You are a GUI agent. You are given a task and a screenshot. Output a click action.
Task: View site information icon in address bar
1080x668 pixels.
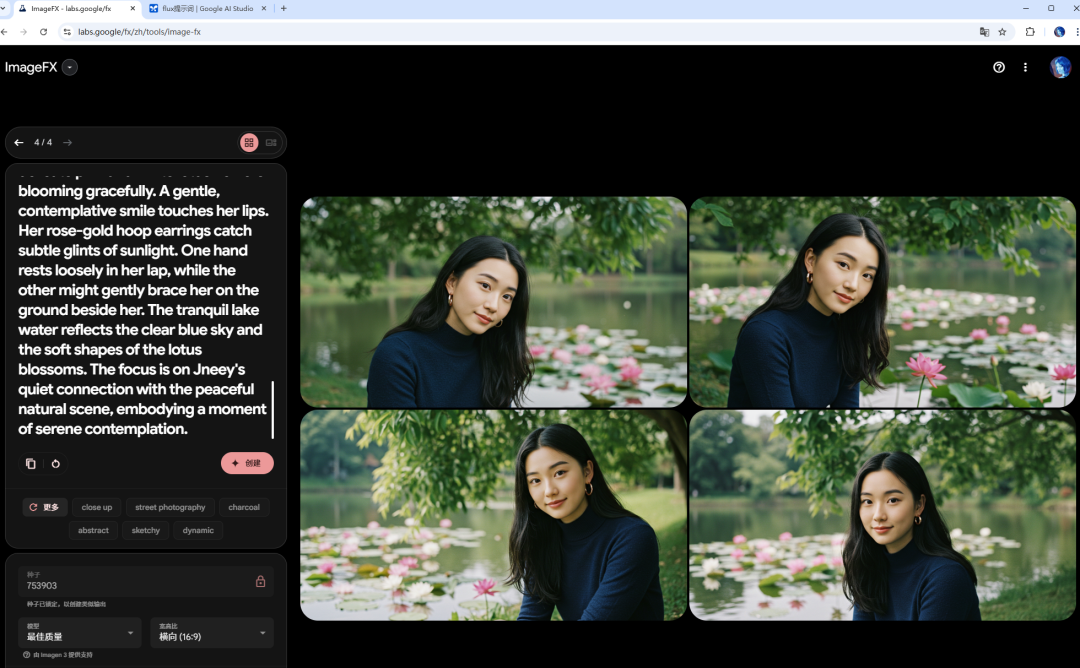click(x=67, y=32)
